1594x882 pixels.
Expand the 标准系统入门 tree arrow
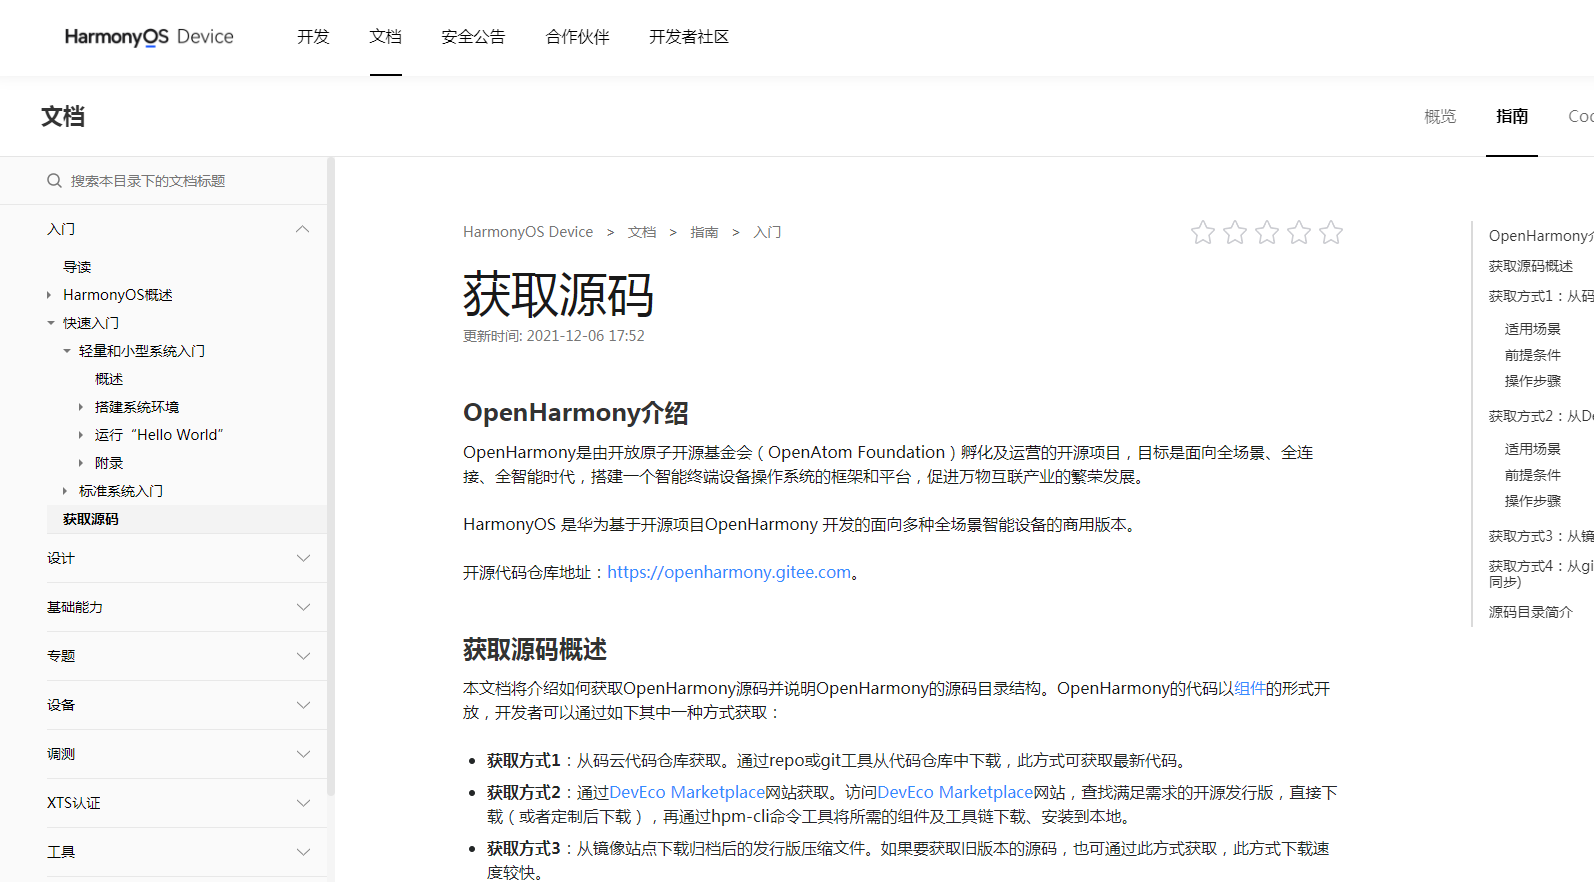65,491
